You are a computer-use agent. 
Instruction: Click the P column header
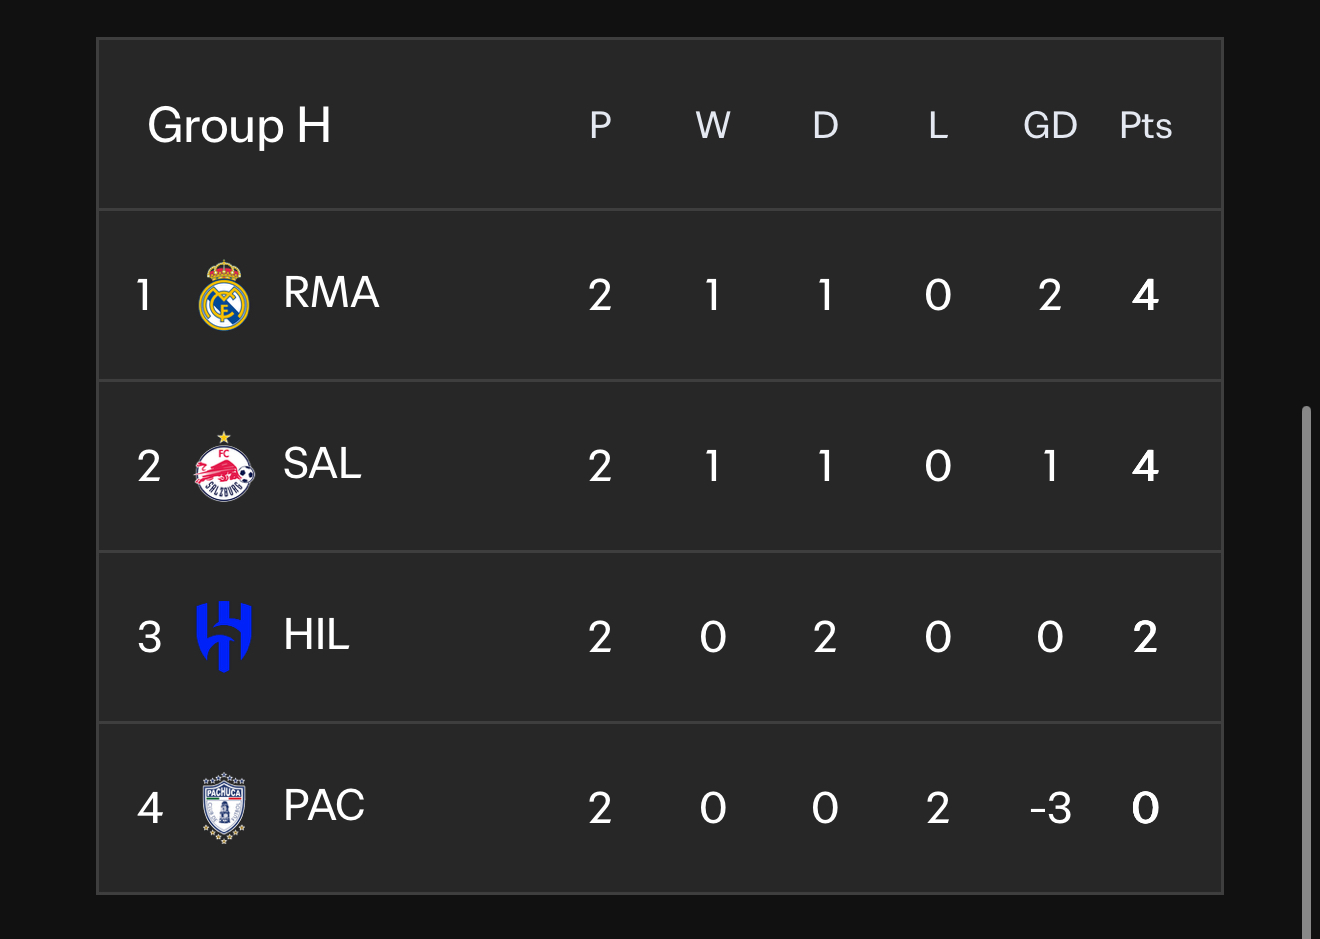(x=600, y=126)
